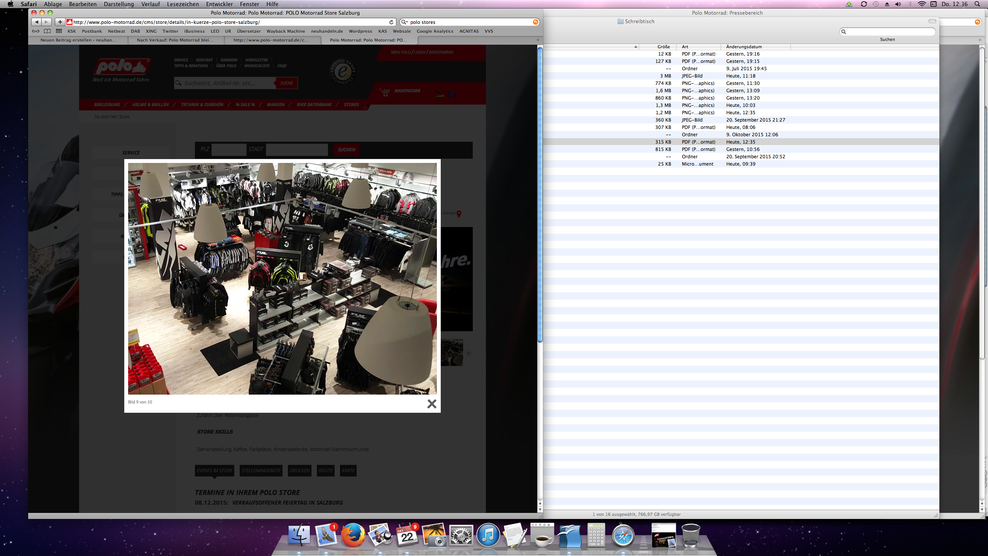The height and width of the screenshot is (556, 988).
Task: Open iPhoto from the Dock
Action: [434, 535]
